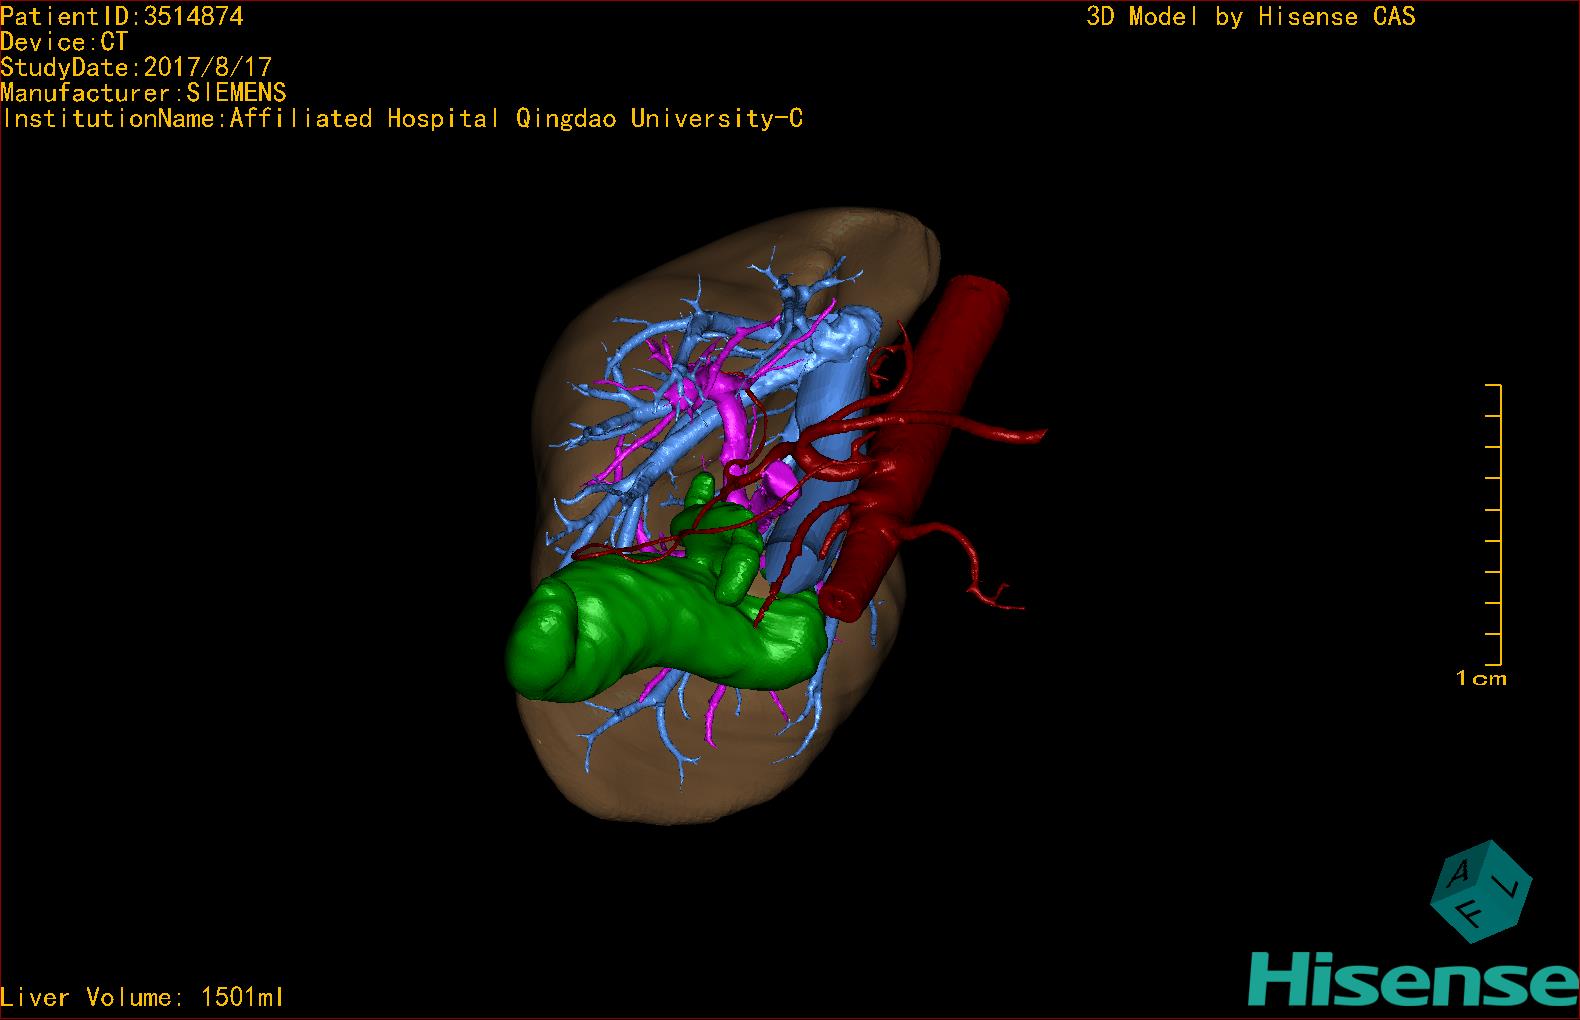Click the "Liver Volume: 1501ml" text

[x=142, y=997]
